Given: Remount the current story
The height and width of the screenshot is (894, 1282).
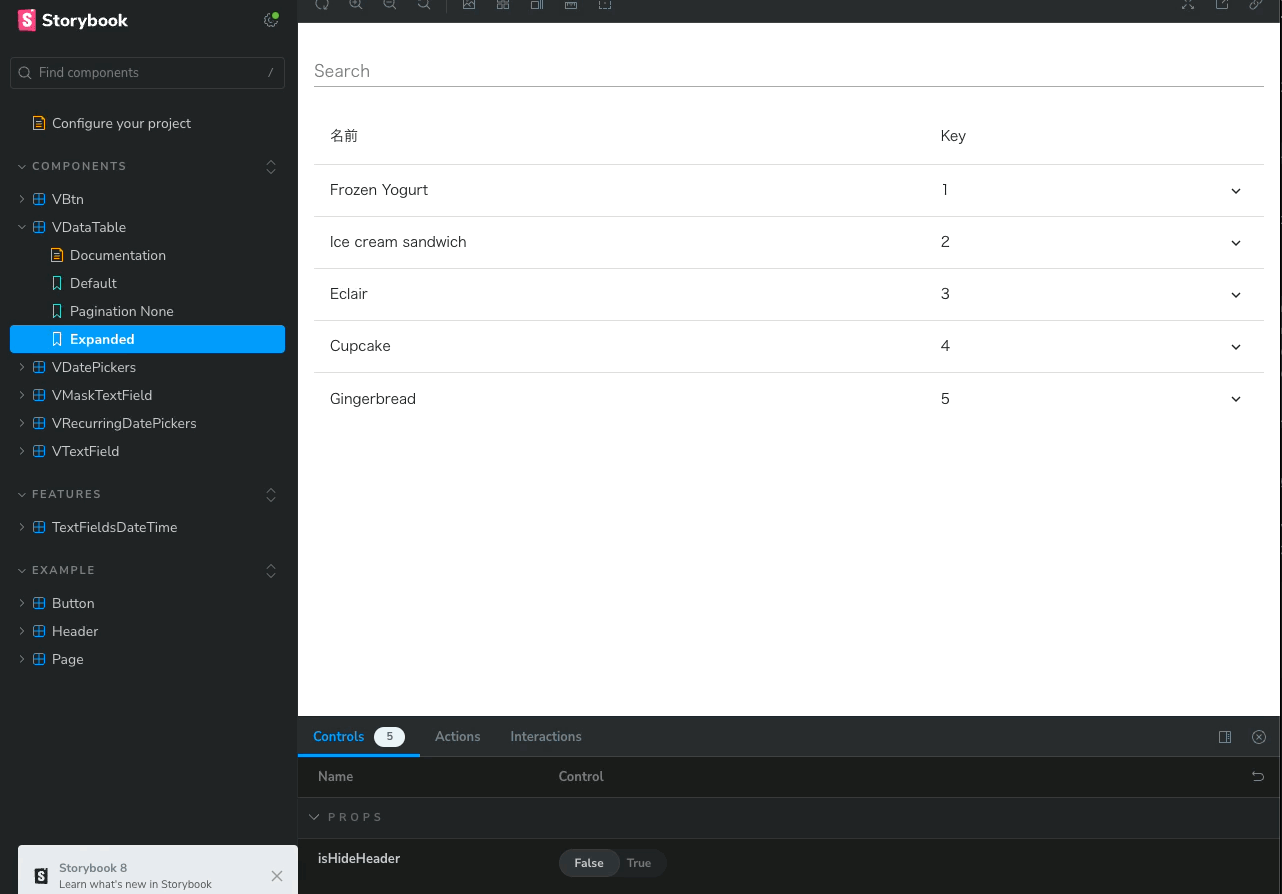Looking at the screenshot, I should (x=322, y=6).
